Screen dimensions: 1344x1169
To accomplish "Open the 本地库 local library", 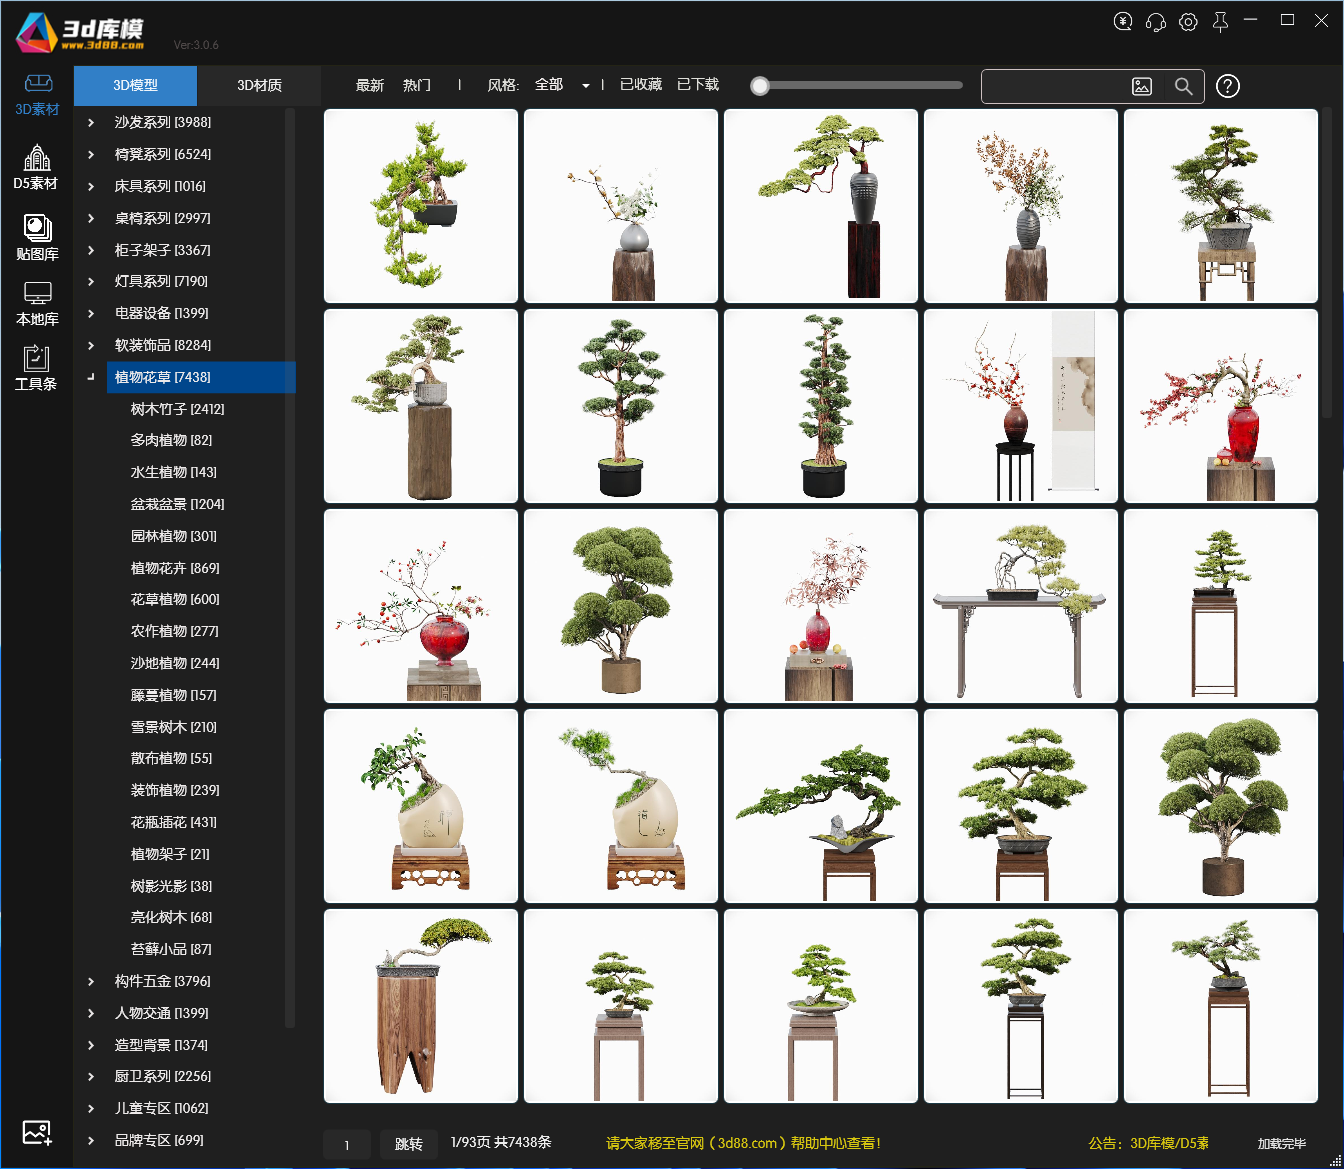I will click(37, 303).
